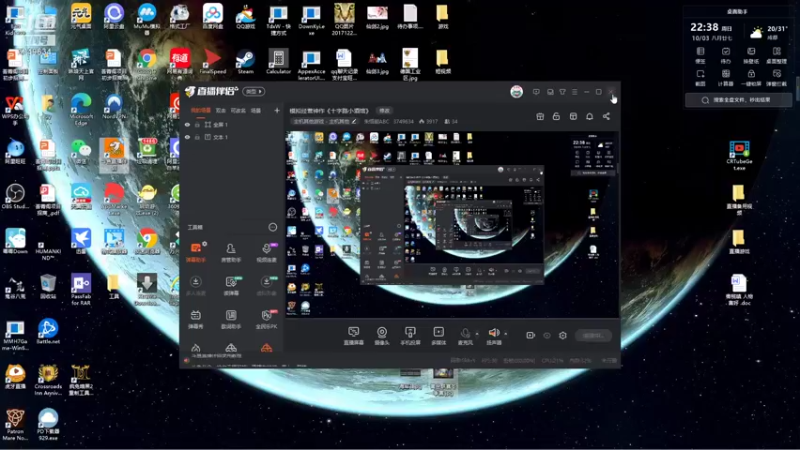Open the 读弹幕 tool with the green badge
The height and width of the screenshot is (450, 800).
coord(231,286)
